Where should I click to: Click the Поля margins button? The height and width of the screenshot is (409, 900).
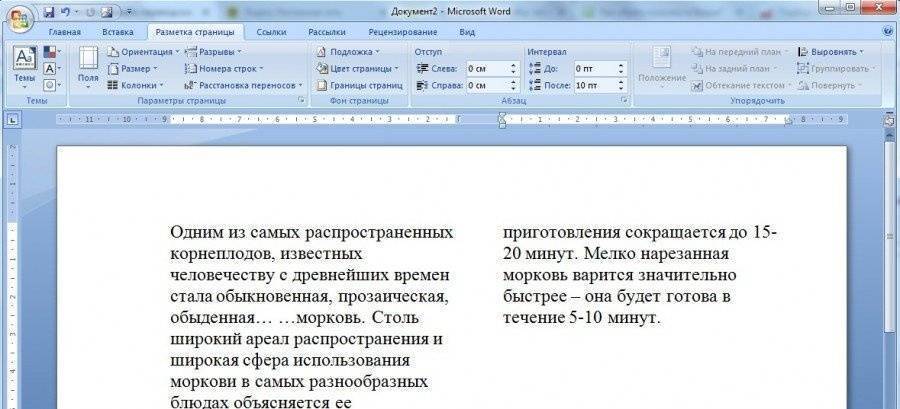click(x=88, y=65)
